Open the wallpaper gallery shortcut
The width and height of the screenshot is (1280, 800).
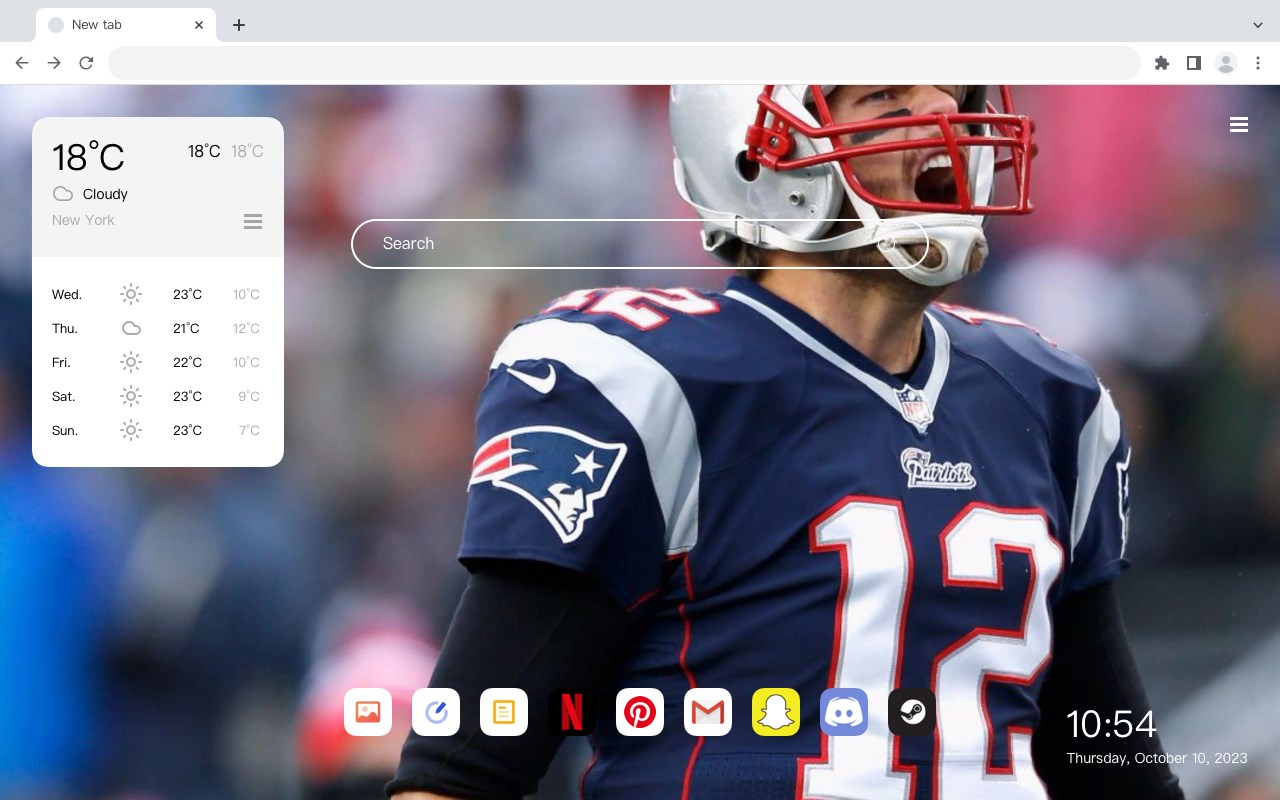368,712
